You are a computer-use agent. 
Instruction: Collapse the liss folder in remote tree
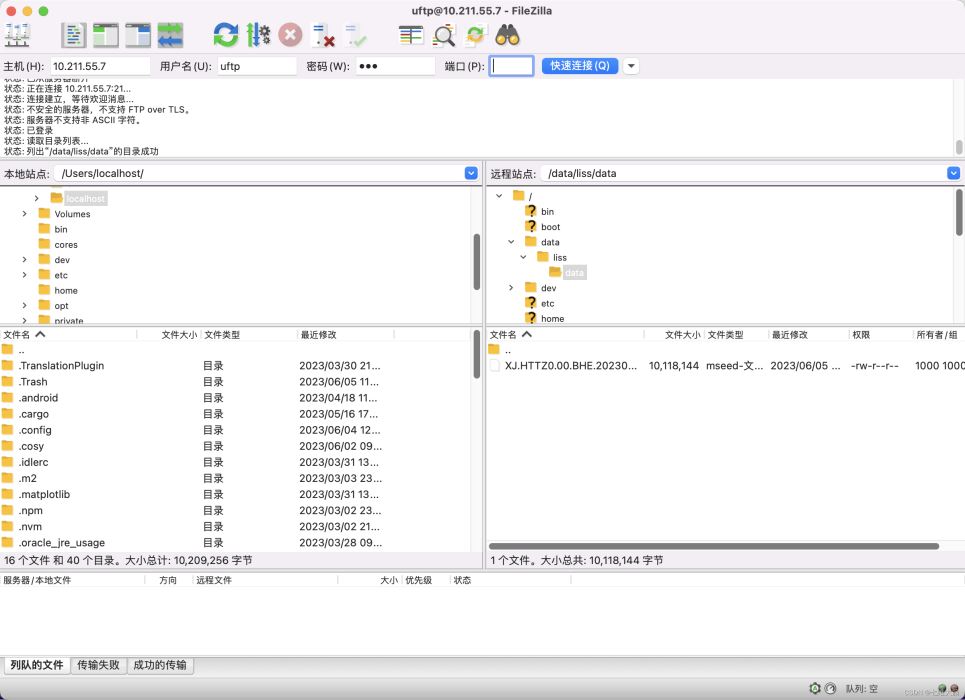(523, 257)
